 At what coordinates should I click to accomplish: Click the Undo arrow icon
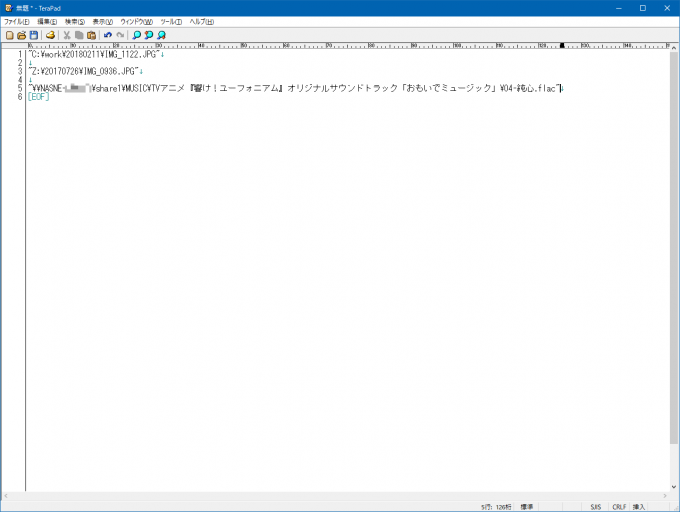108,35
